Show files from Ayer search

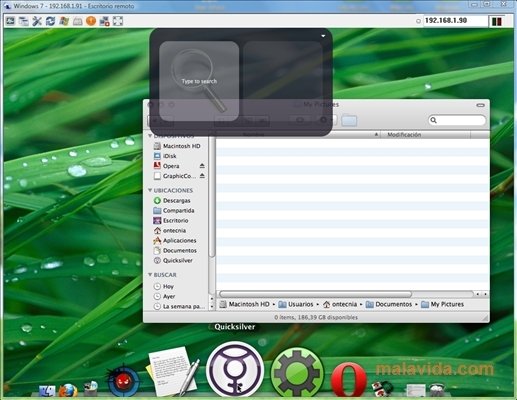pos(165,296)
